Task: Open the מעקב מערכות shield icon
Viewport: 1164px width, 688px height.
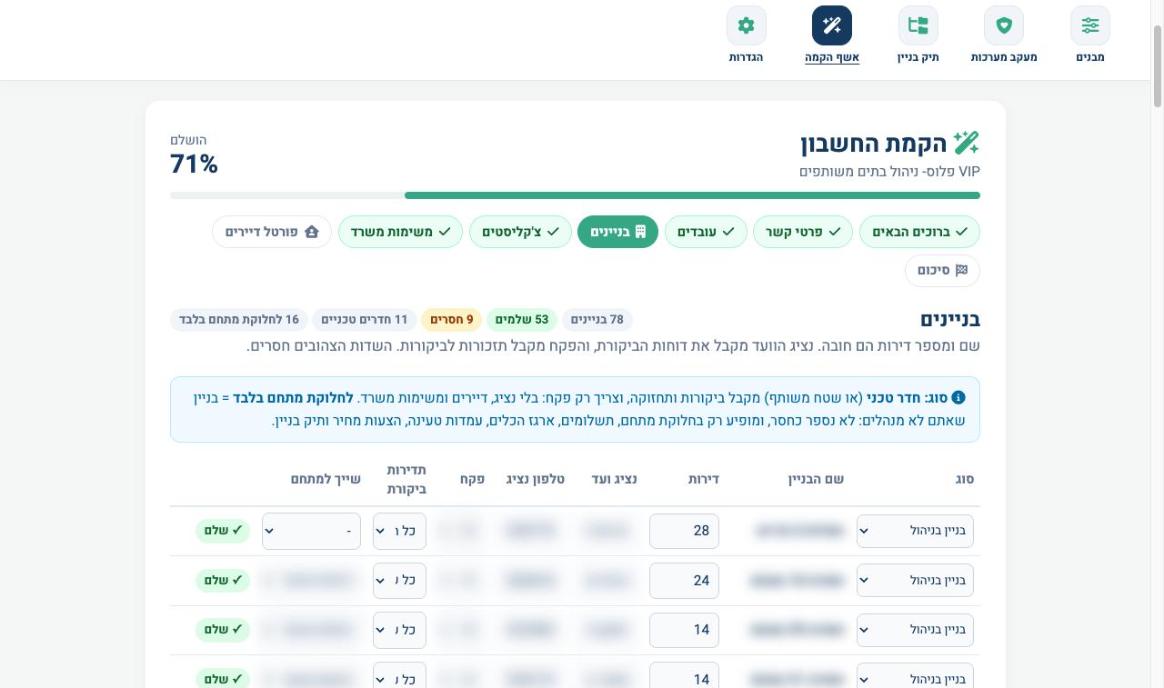Action: (x=1004, y=25)
